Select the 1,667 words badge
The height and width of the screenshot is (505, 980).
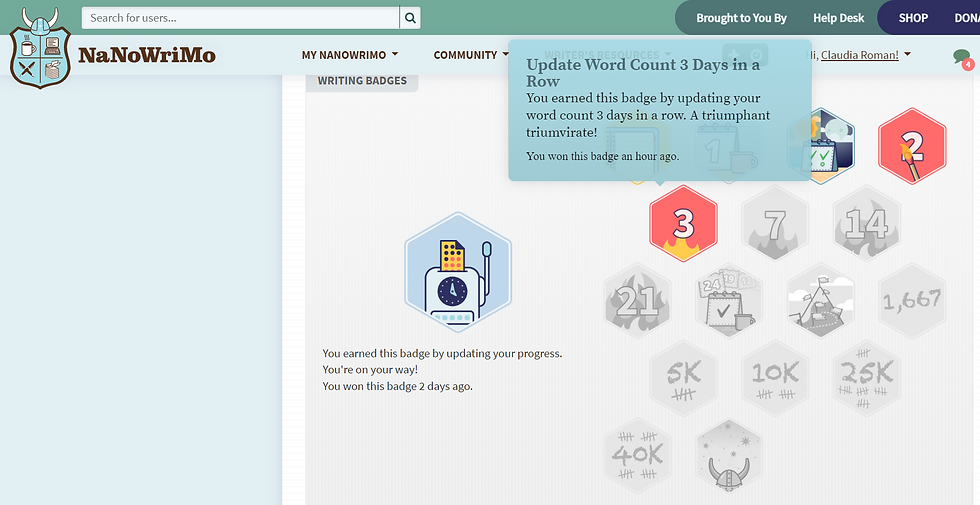pos(912,301)
